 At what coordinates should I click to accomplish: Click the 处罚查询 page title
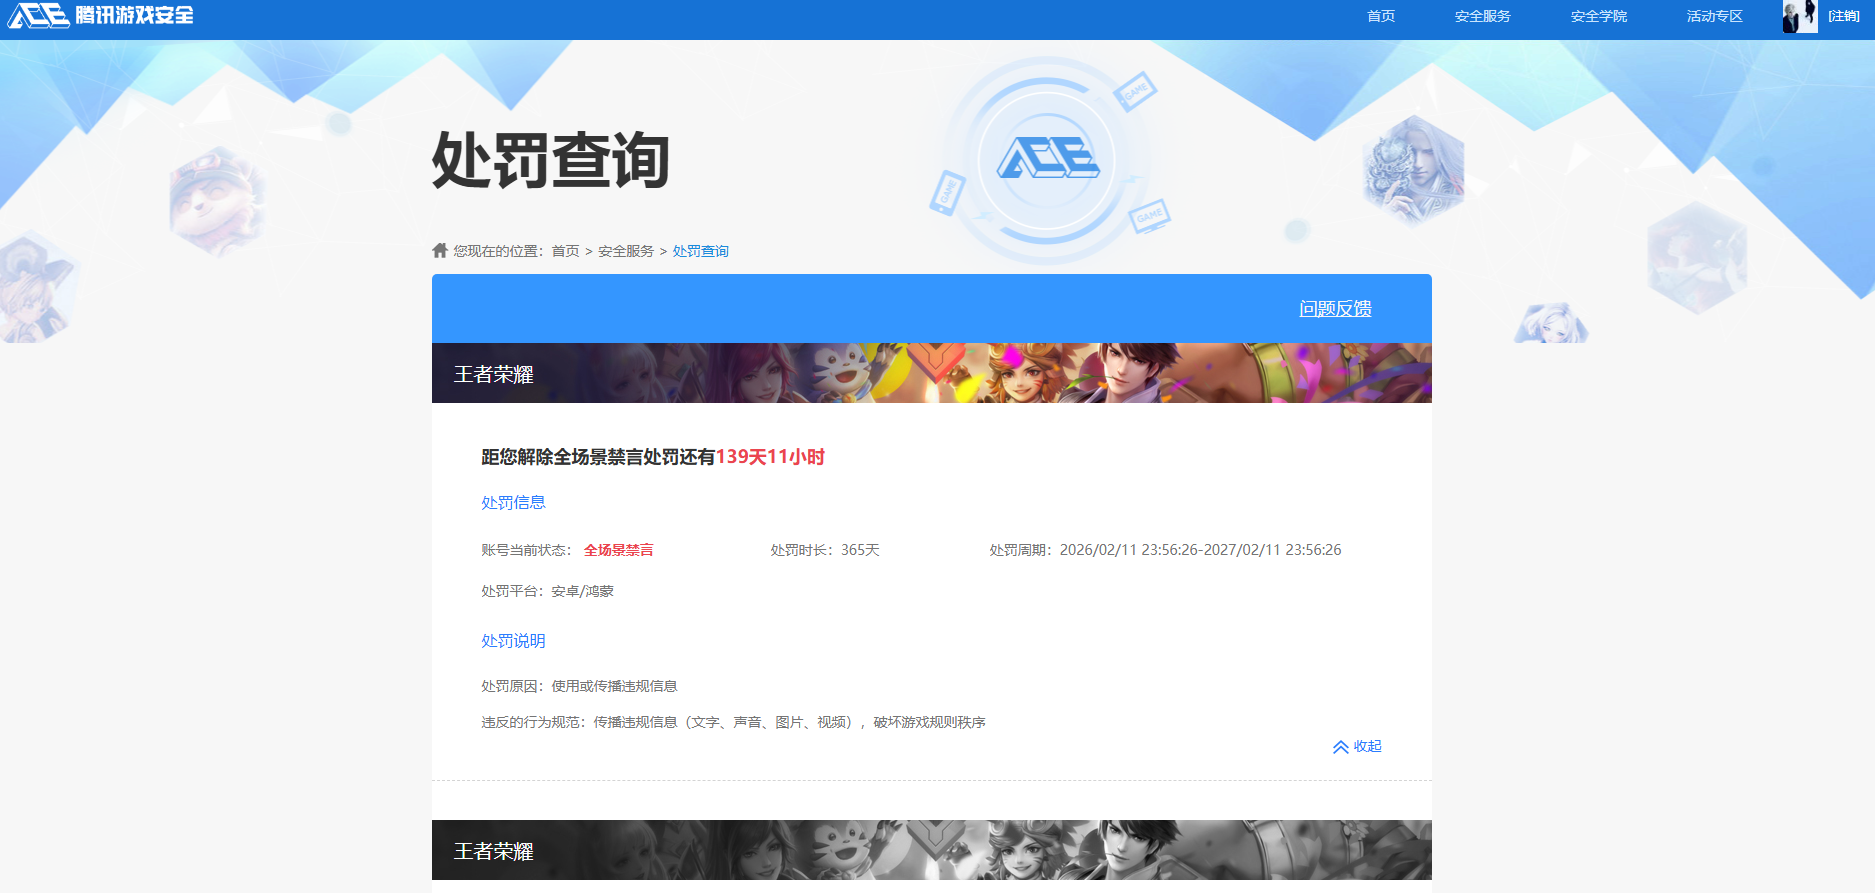(x=551, y=160)
